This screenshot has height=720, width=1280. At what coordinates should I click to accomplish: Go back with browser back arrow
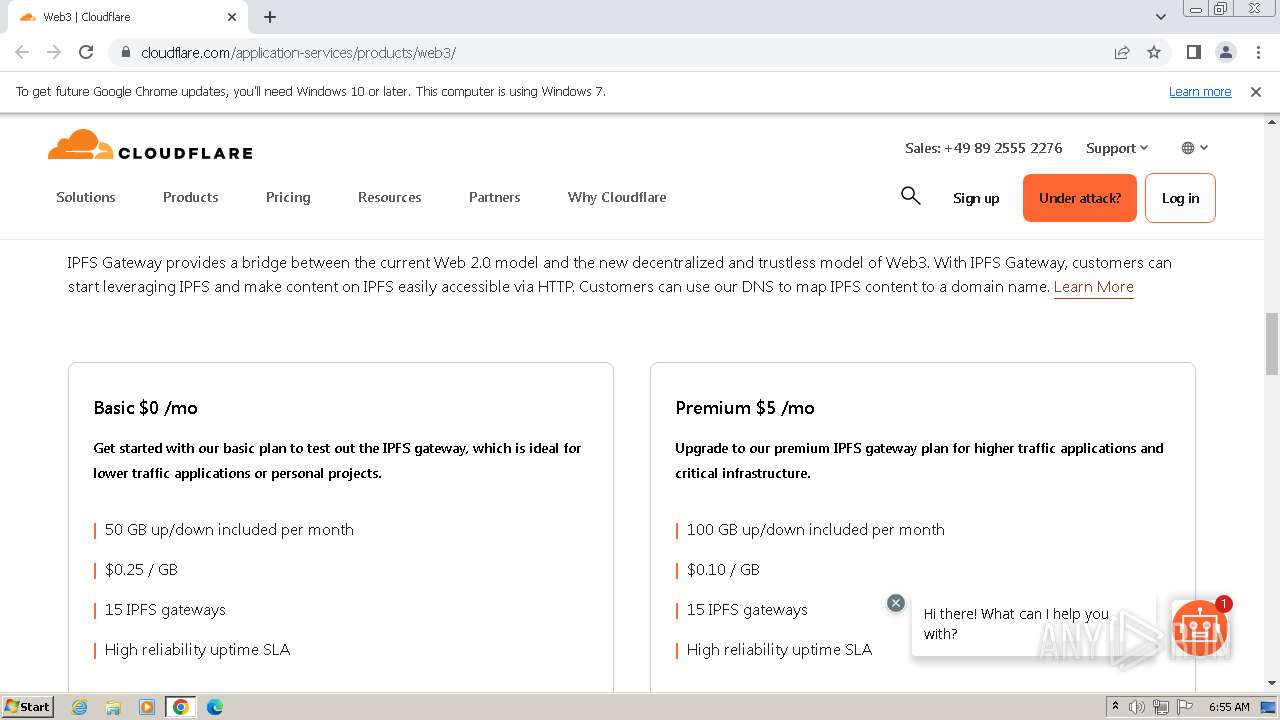22,52
